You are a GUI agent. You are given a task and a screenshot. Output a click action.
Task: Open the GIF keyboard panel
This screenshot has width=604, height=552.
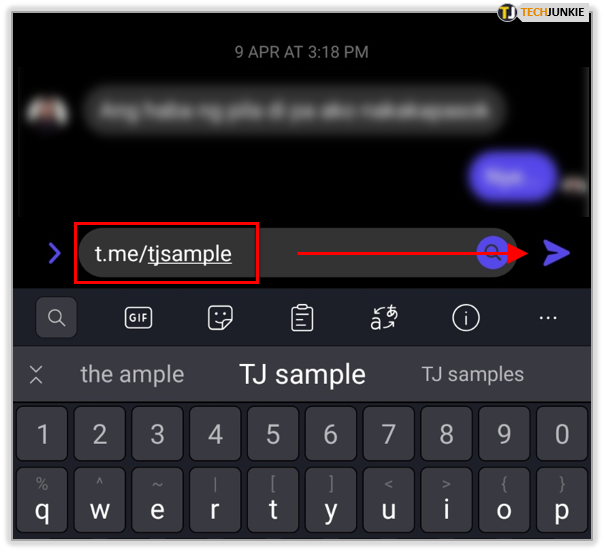tap(138, 318)
